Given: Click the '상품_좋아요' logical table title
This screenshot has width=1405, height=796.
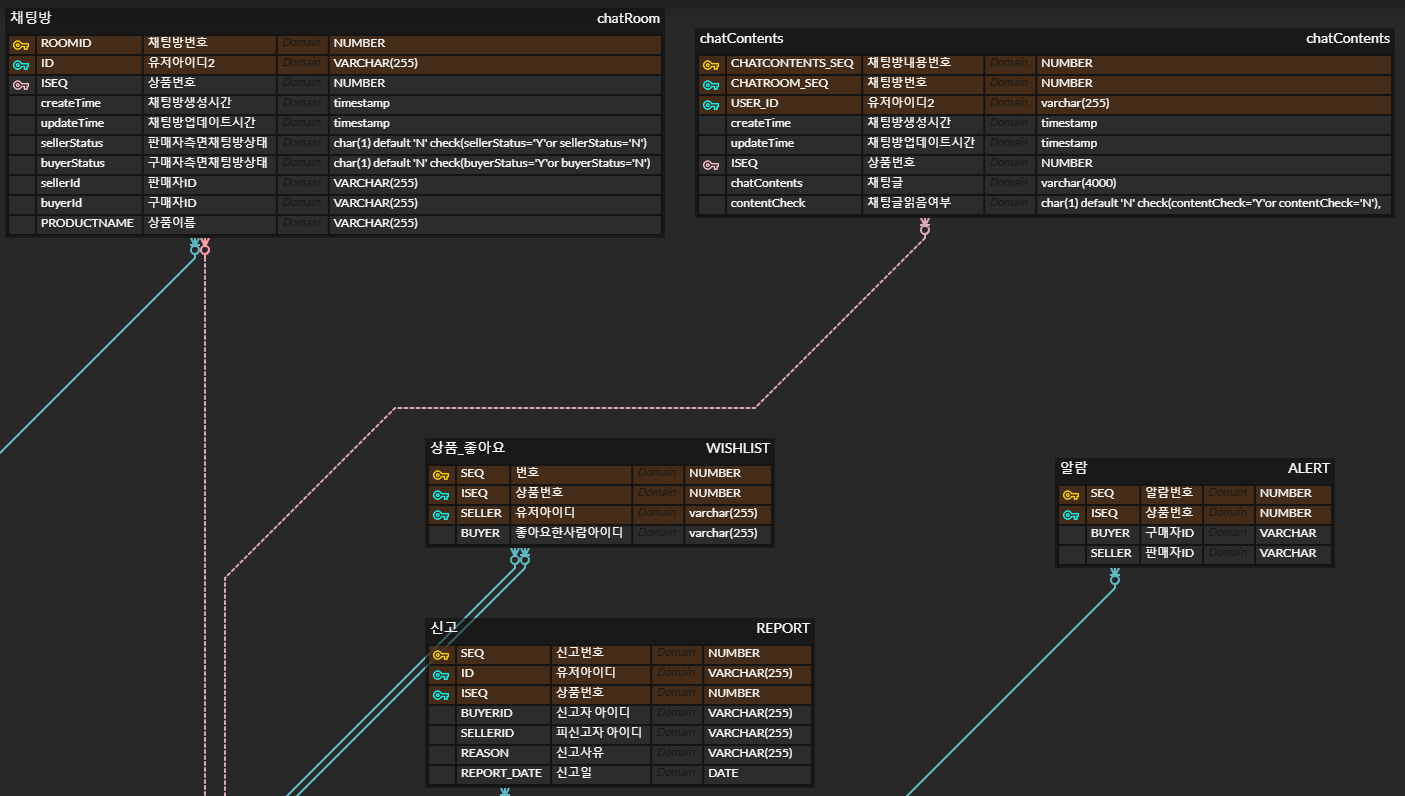Looking at the screenshot, I should tap(468, 448).
